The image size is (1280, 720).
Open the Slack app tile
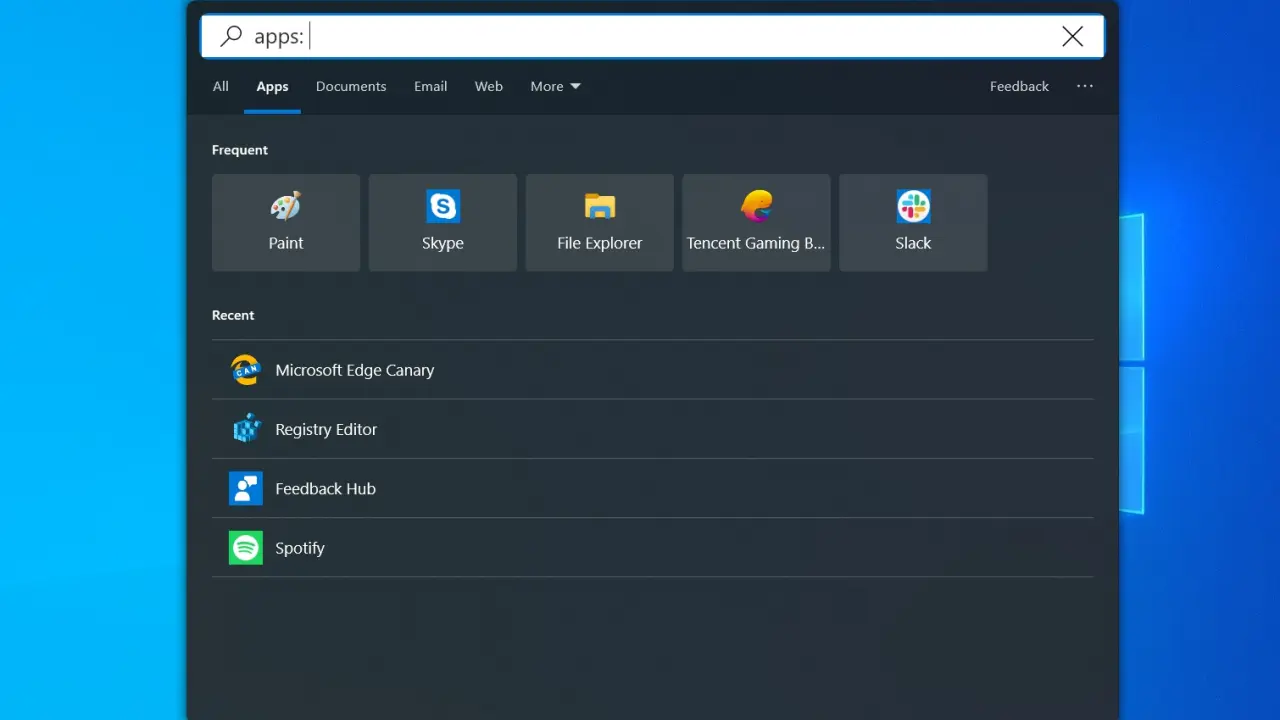(x=913, y=222)
